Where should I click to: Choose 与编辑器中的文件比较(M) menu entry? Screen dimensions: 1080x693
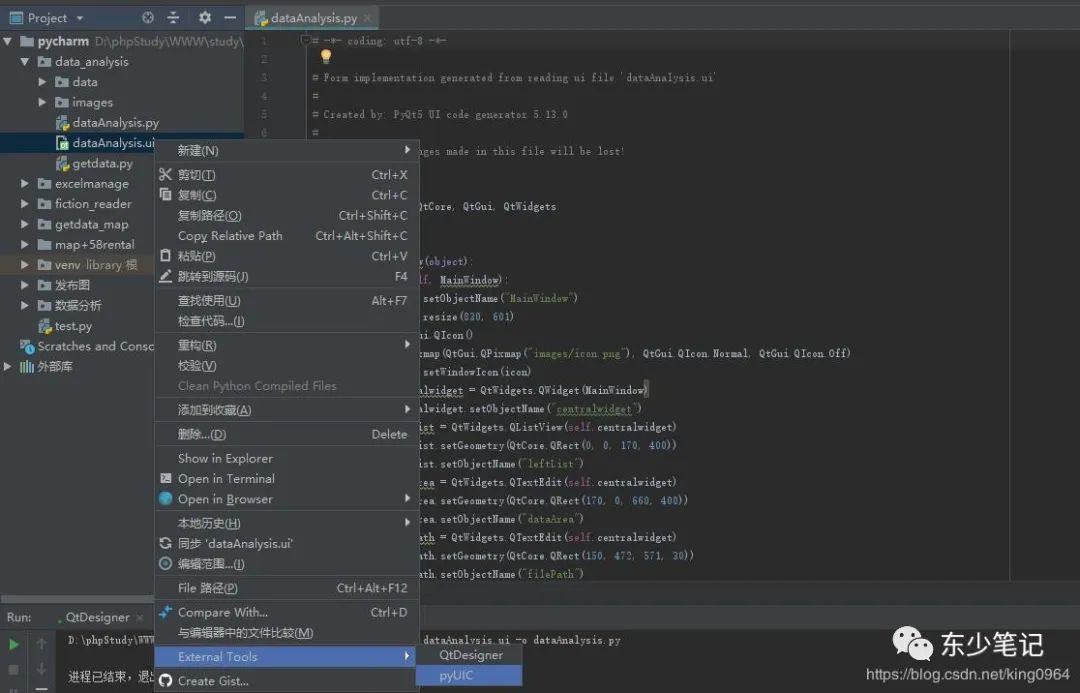pyautogui.click(x=287, y=632)
